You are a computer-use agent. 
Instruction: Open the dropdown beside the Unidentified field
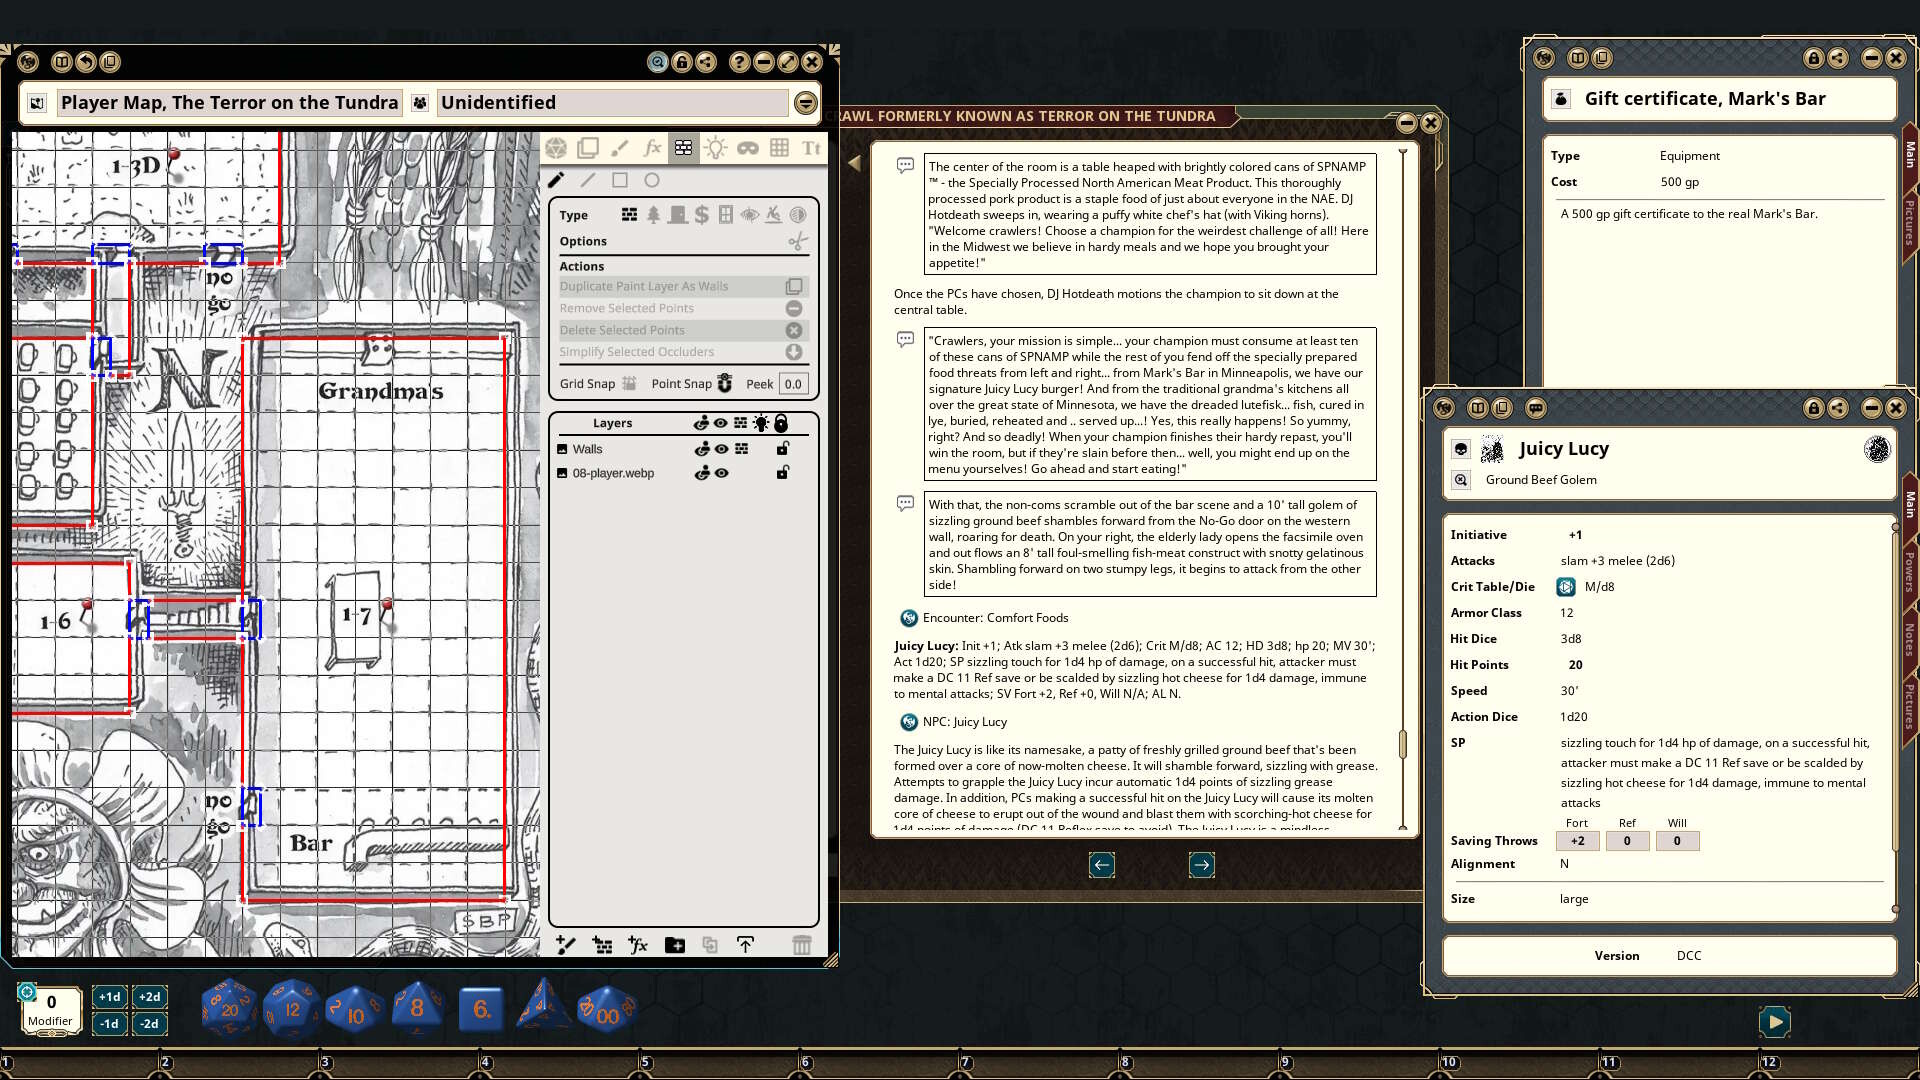click(805, 102)
